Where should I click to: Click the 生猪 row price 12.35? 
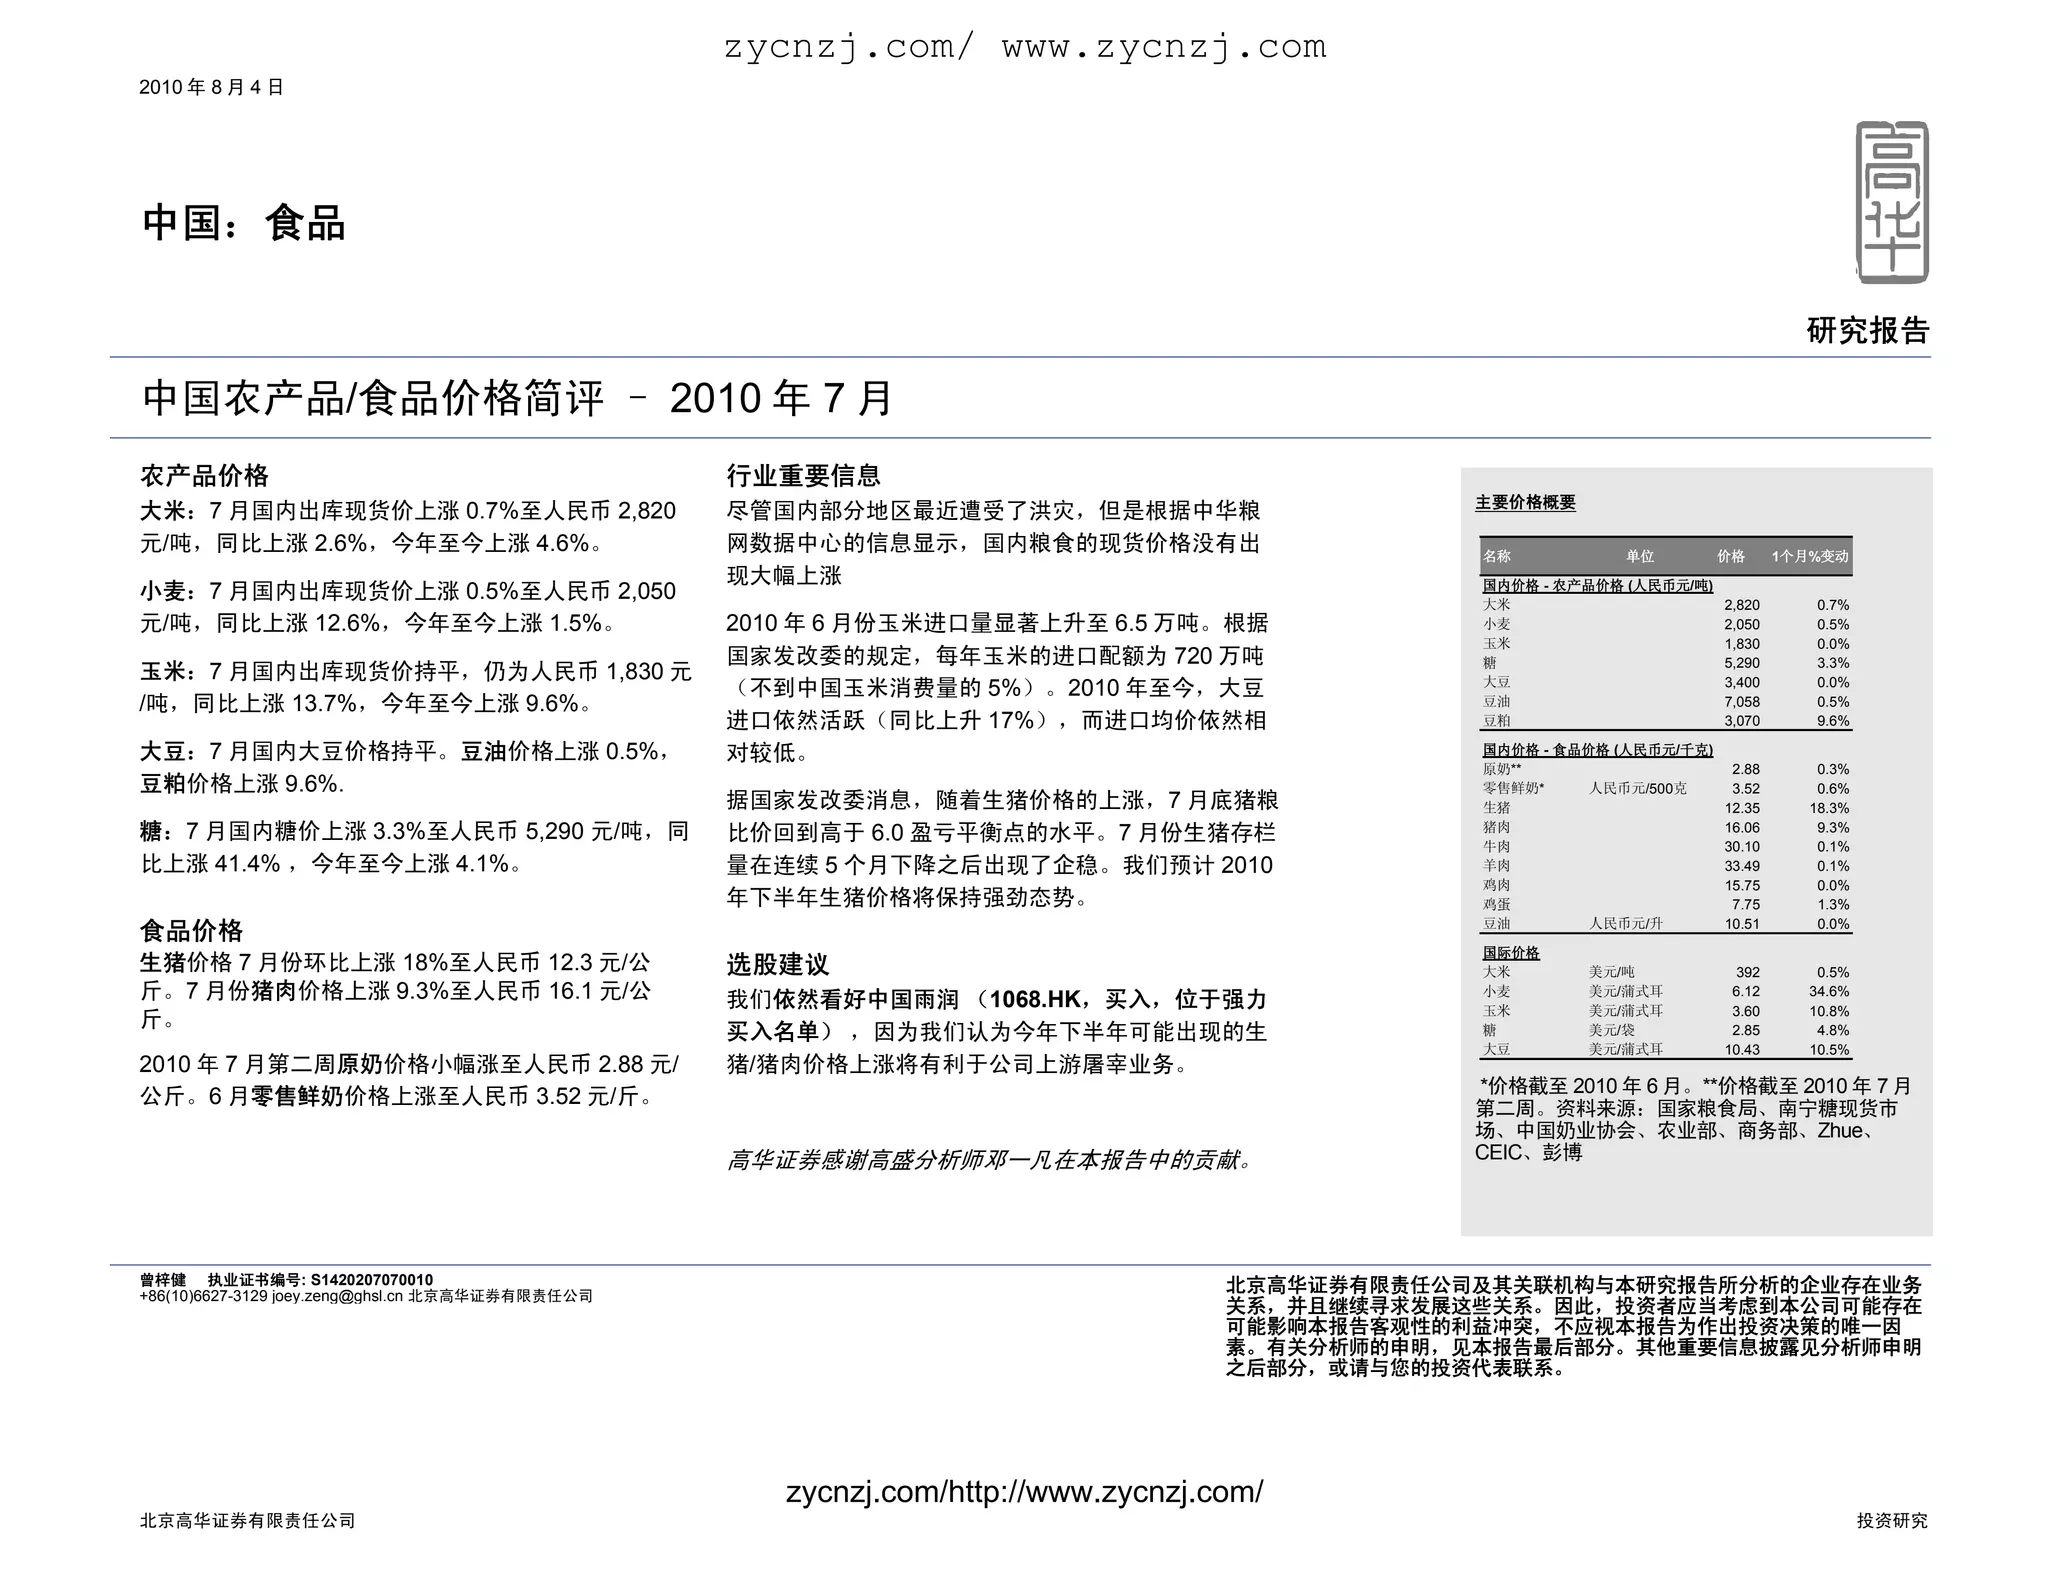tap(1742, 808)
